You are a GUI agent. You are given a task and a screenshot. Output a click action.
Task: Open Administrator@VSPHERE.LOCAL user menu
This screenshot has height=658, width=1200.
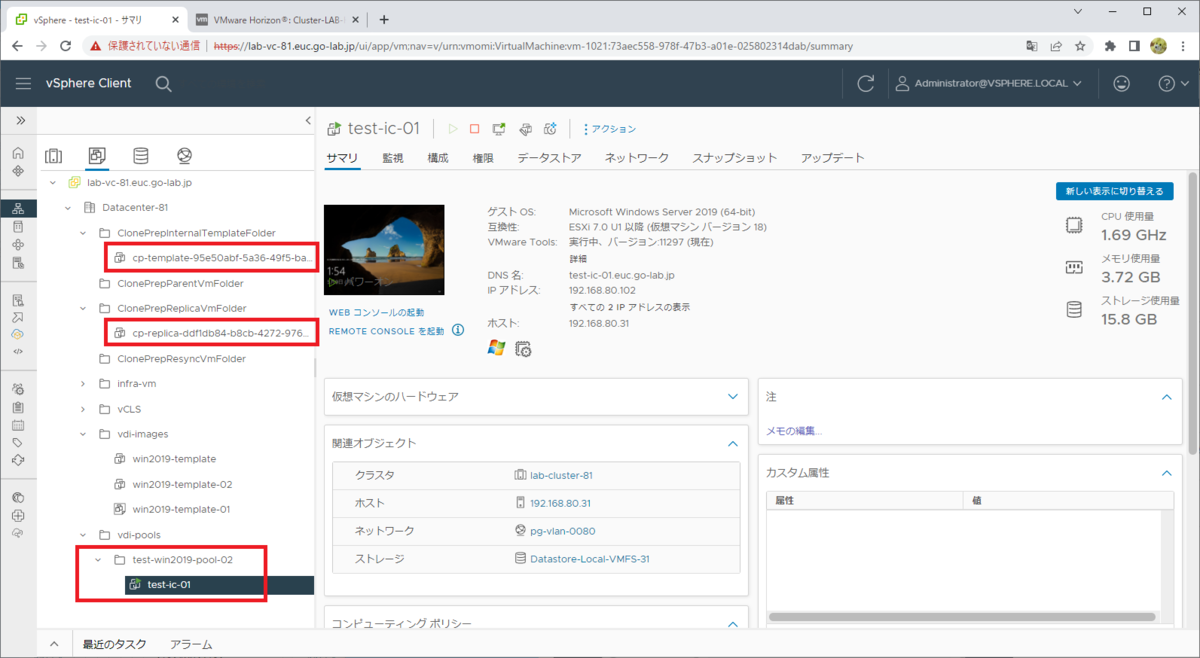click(988, 84)
